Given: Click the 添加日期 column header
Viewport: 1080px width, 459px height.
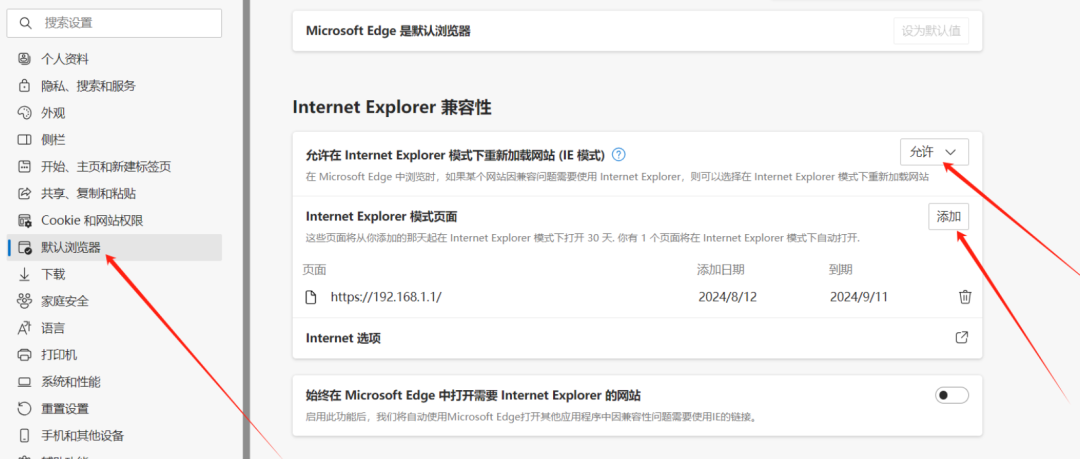Looking at the screenshot, I should point(720,269).
